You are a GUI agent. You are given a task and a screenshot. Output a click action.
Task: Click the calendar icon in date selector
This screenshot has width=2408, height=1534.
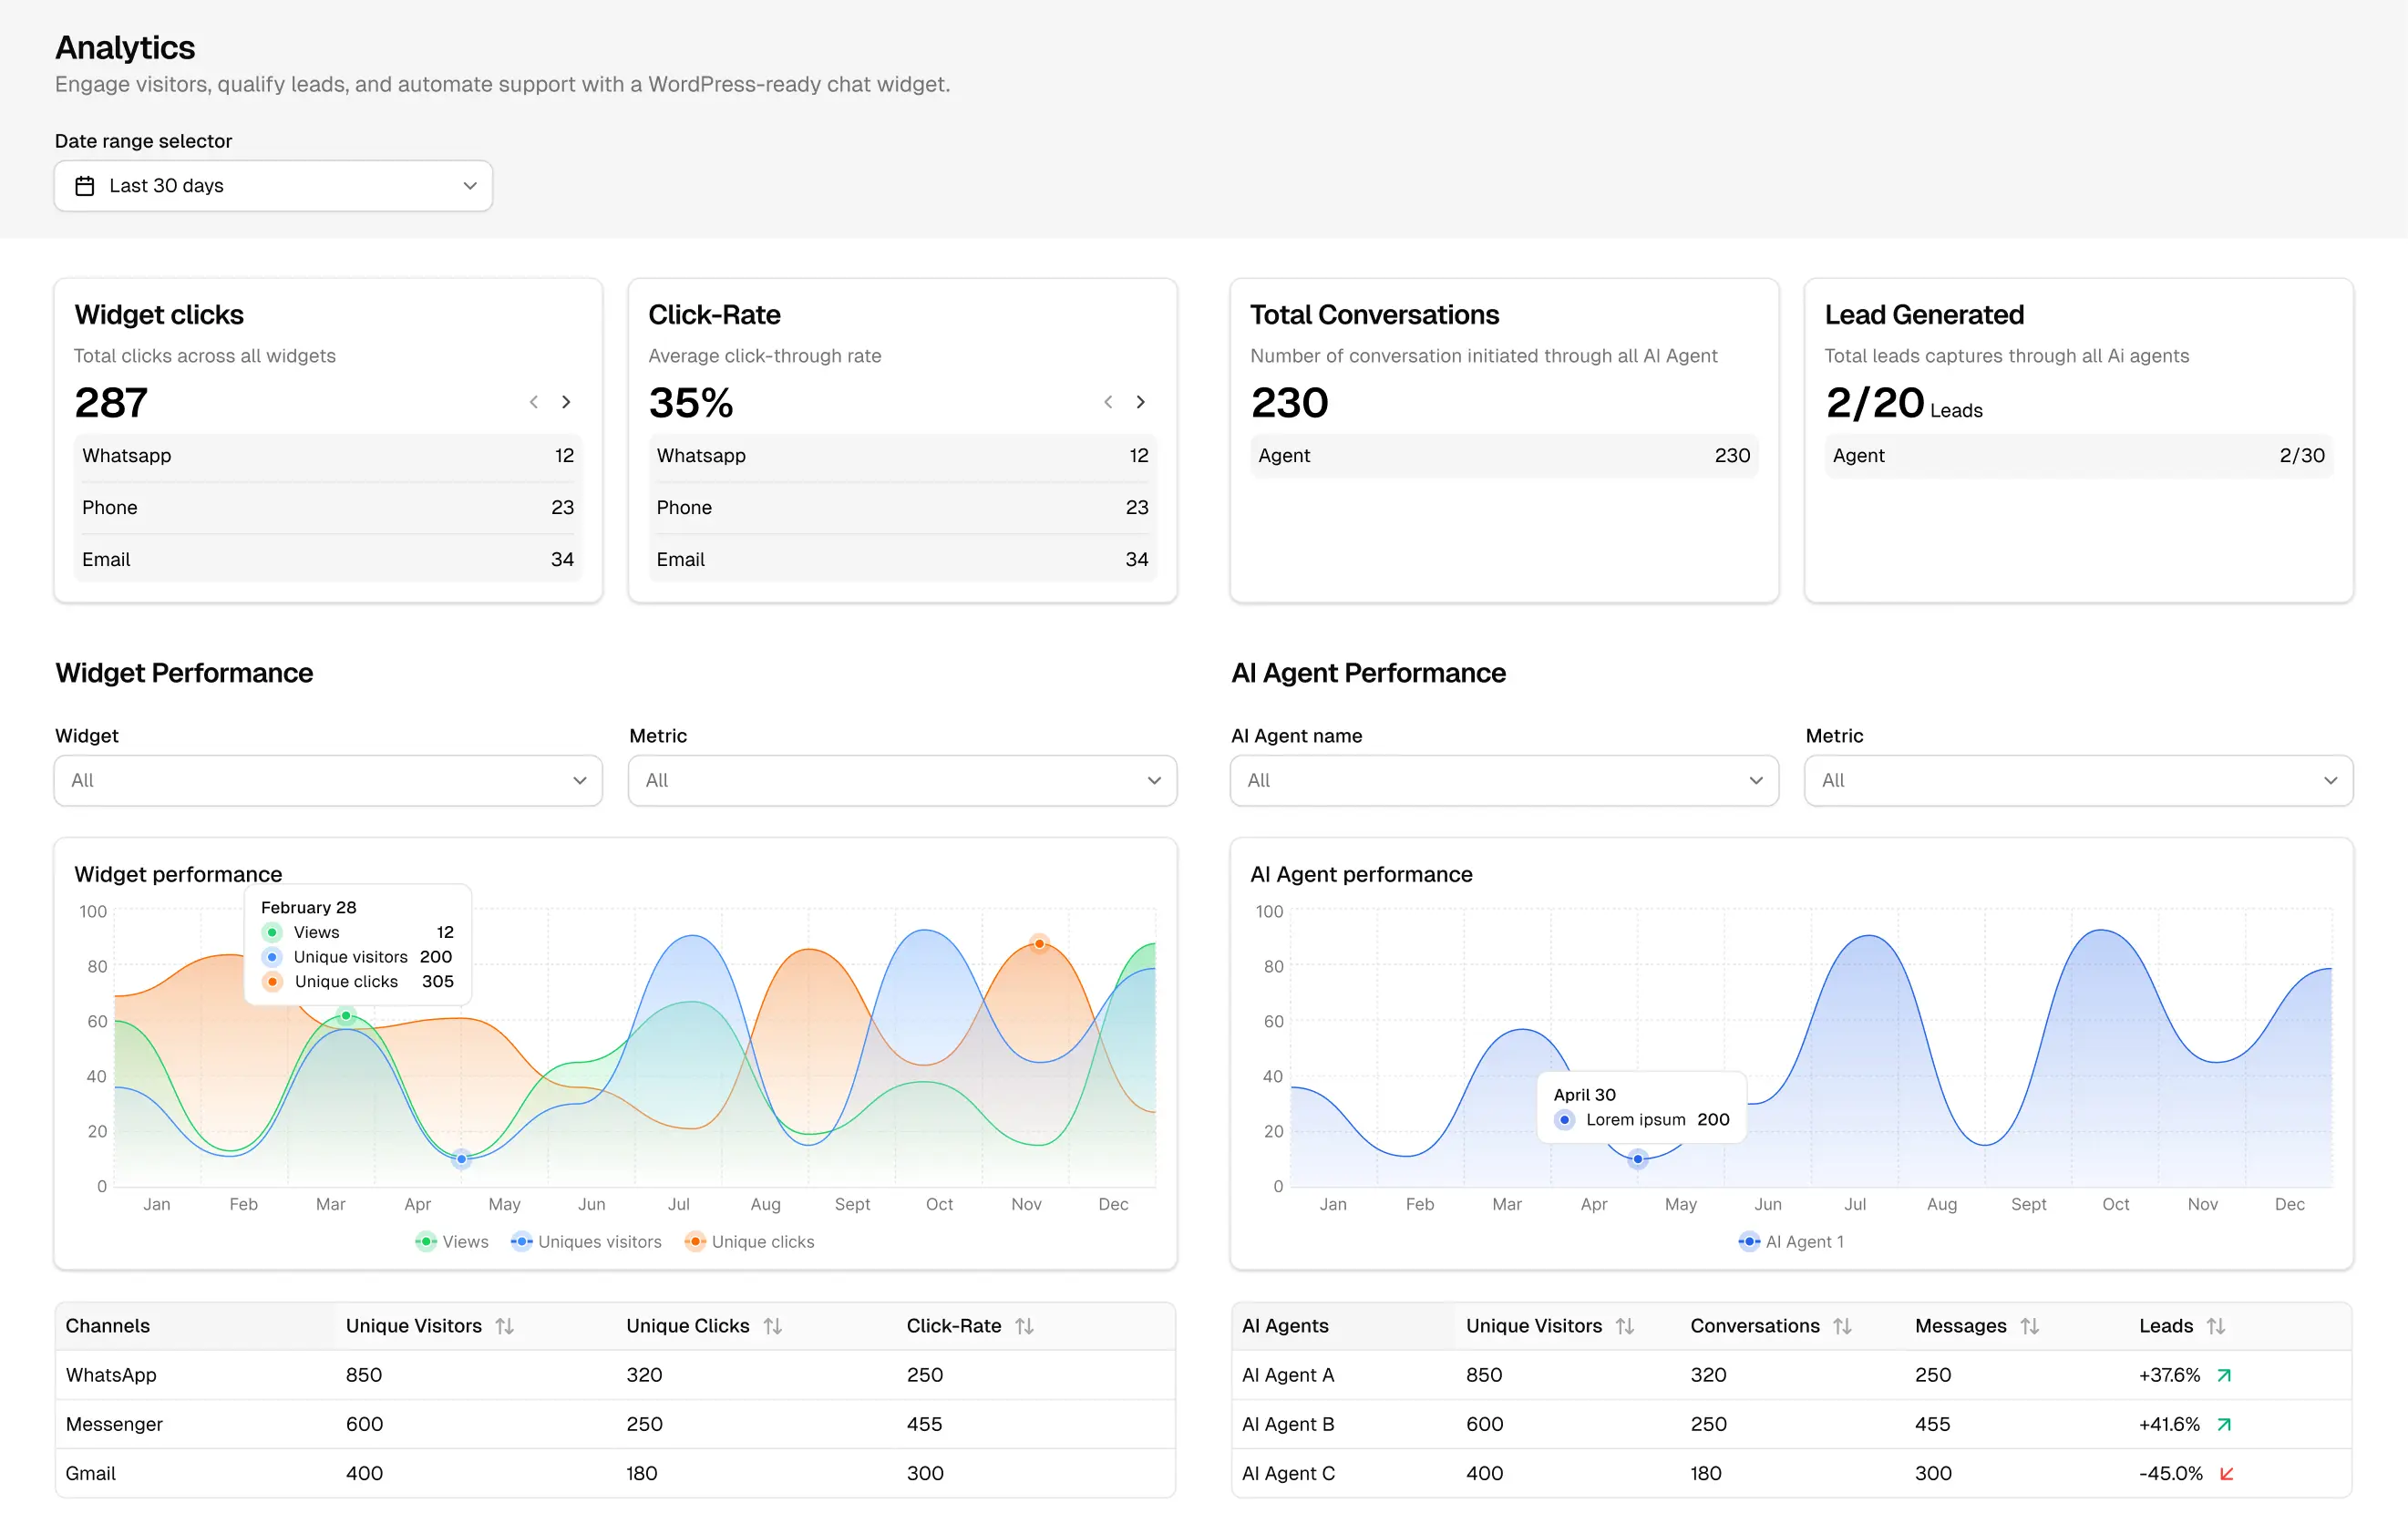85,186
